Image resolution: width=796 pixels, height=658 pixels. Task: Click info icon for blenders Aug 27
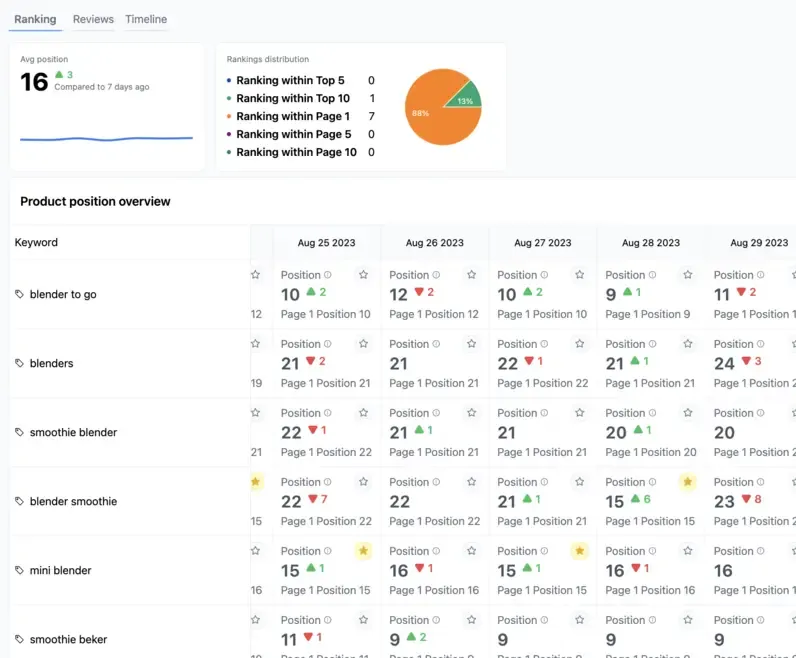(x=544, y=344)
